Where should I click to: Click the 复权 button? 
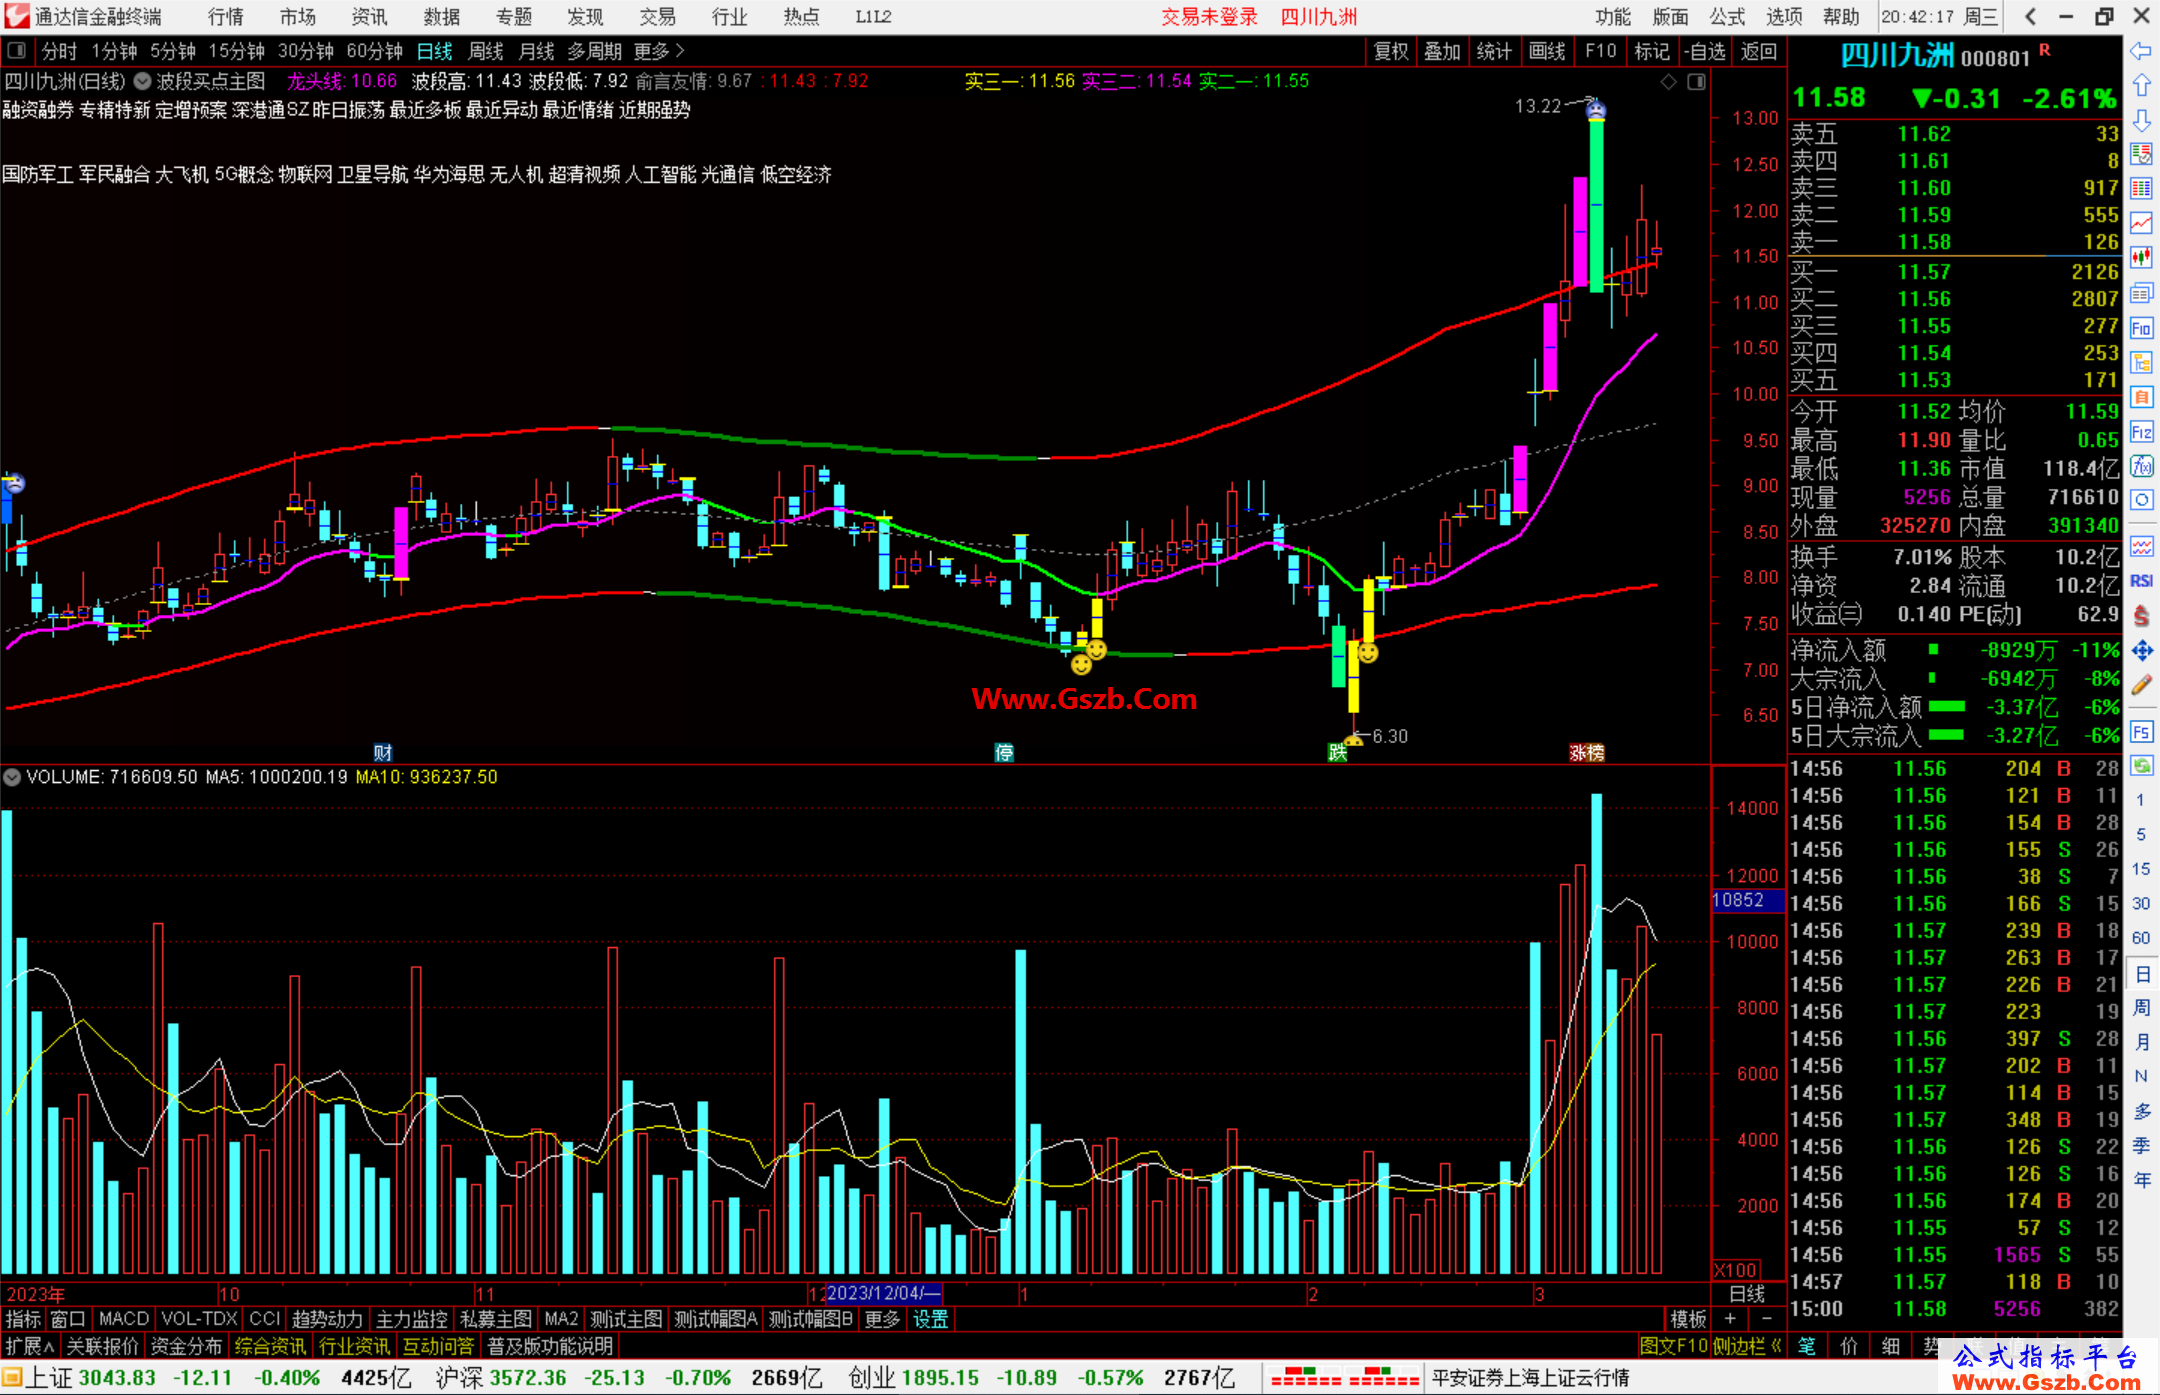pos(1391,51)
